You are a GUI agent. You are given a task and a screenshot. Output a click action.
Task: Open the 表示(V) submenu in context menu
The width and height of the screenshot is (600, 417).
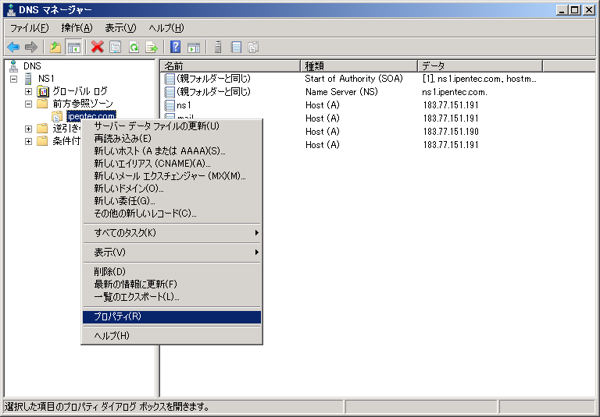tap(172, 252)
